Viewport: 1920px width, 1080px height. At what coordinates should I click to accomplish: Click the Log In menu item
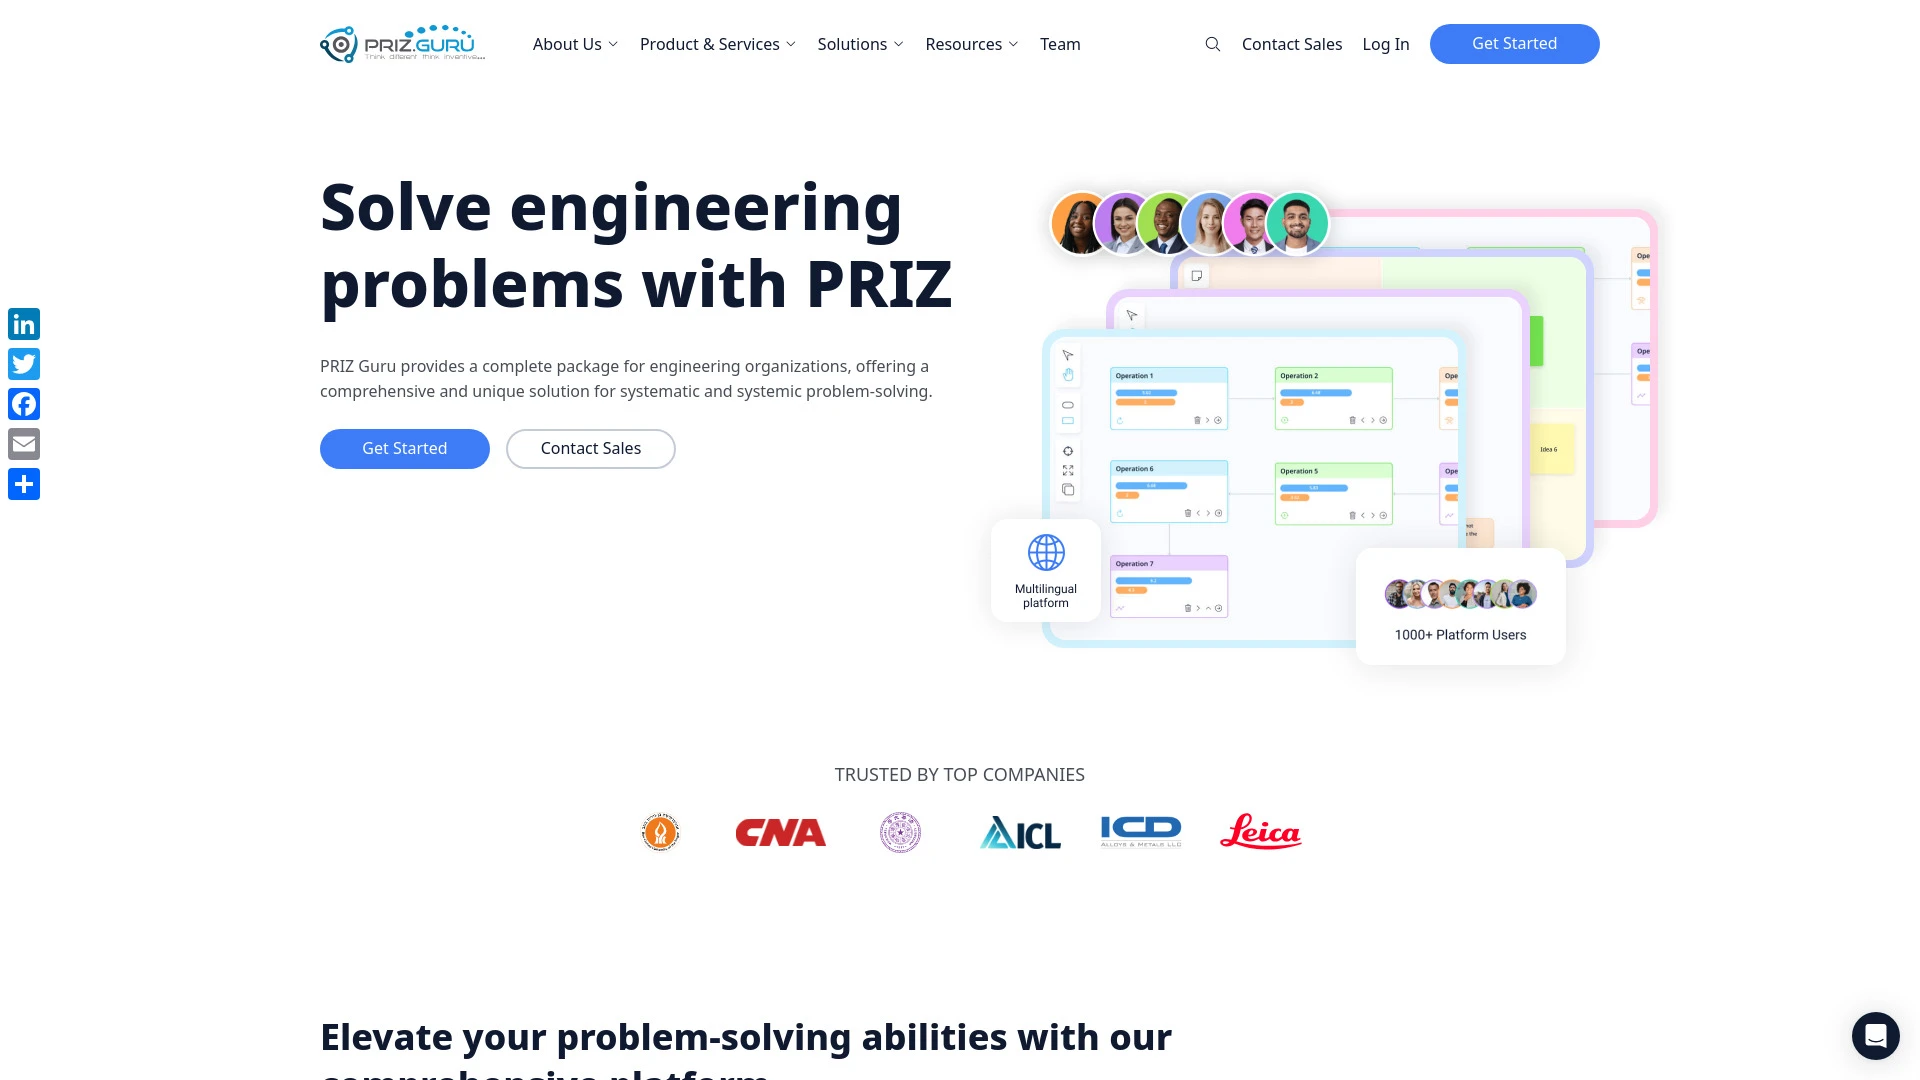(1385, 44)
